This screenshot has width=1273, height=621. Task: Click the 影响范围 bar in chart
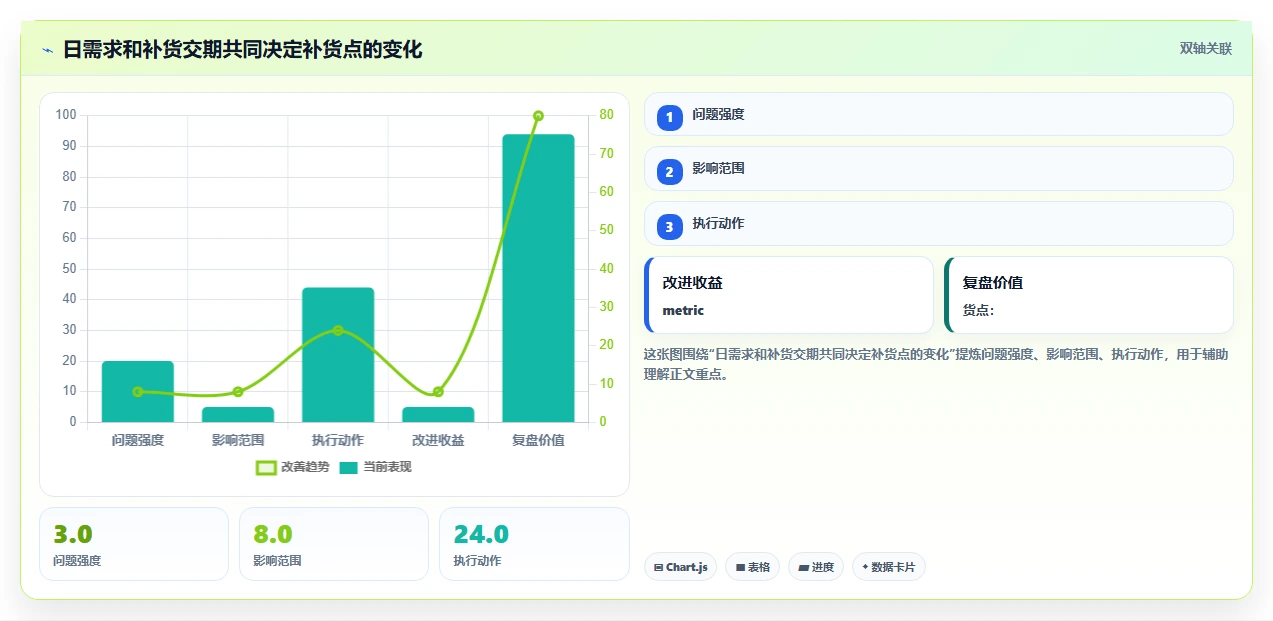[238, 414]
